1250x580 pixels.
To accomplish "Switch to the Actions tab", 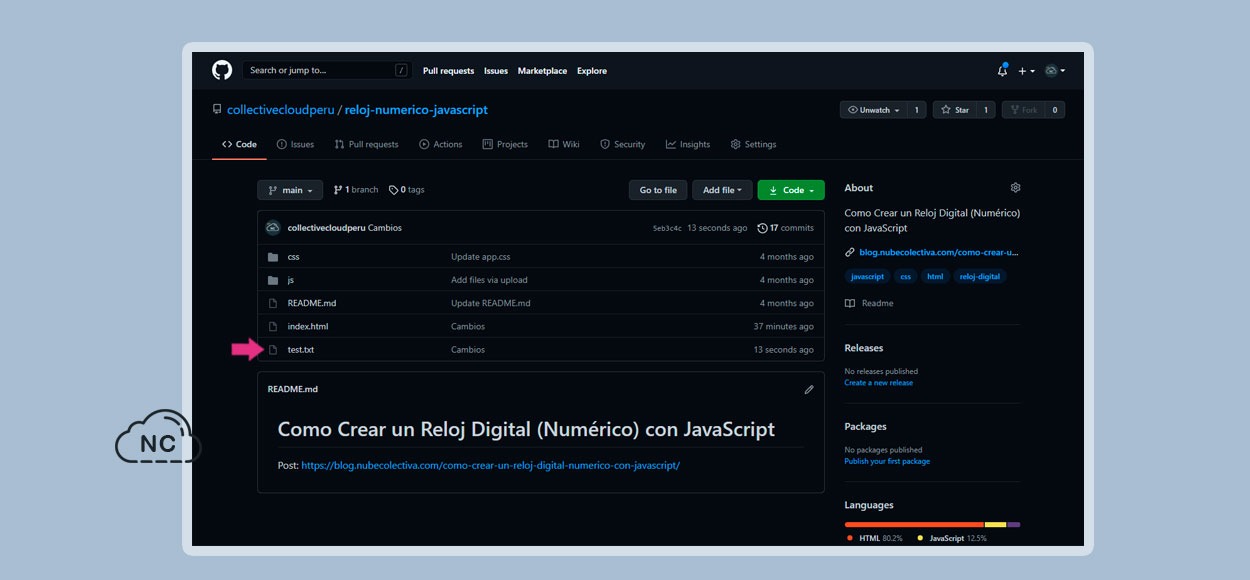I will click(441, 144).
